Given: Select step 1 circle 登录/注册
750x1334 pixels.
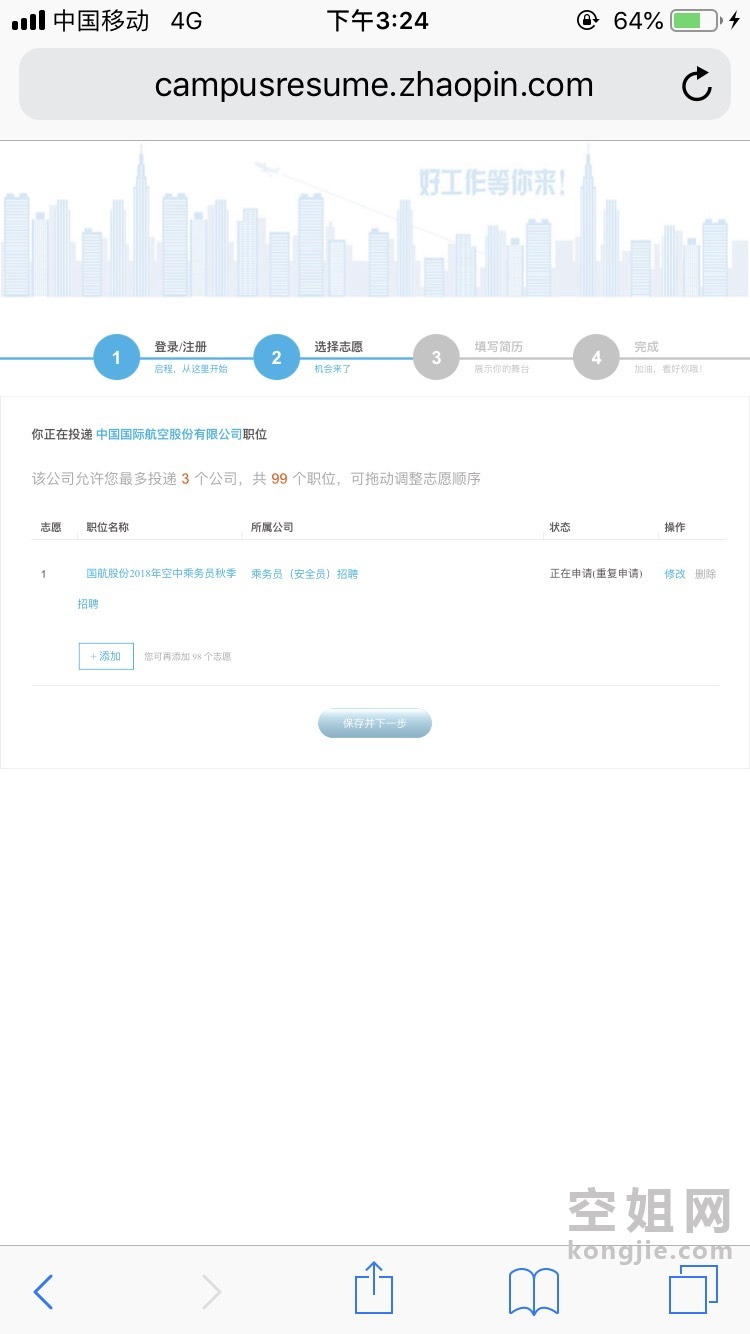Looking at the screenshot, I should pos(116,357).
